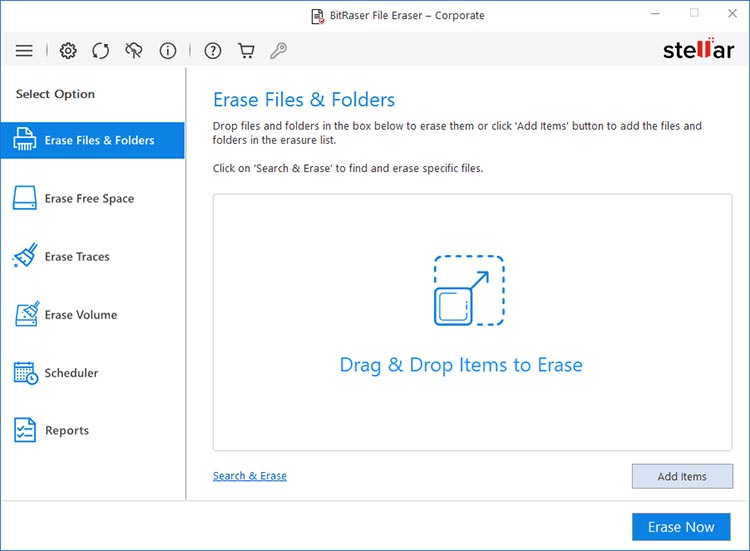Click the shopping cart buy icon
Image resolution: width=750 pixels, height=551 pixels.
click(246, 50)
